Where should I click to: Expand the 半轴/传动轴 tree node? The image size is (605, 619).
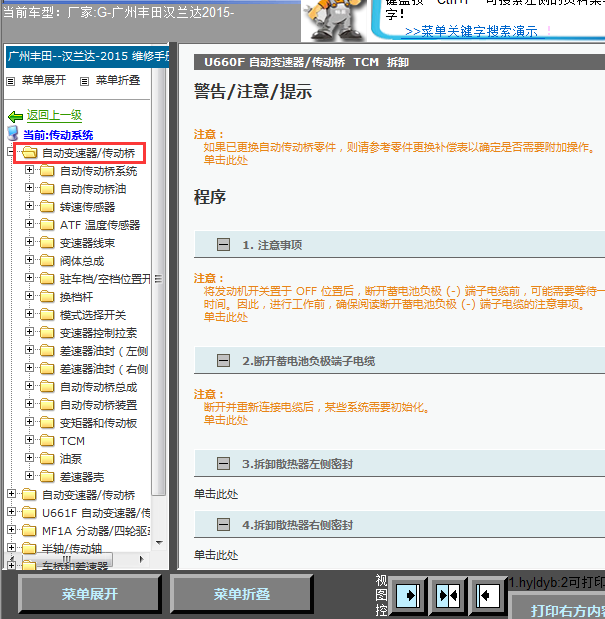11,548
